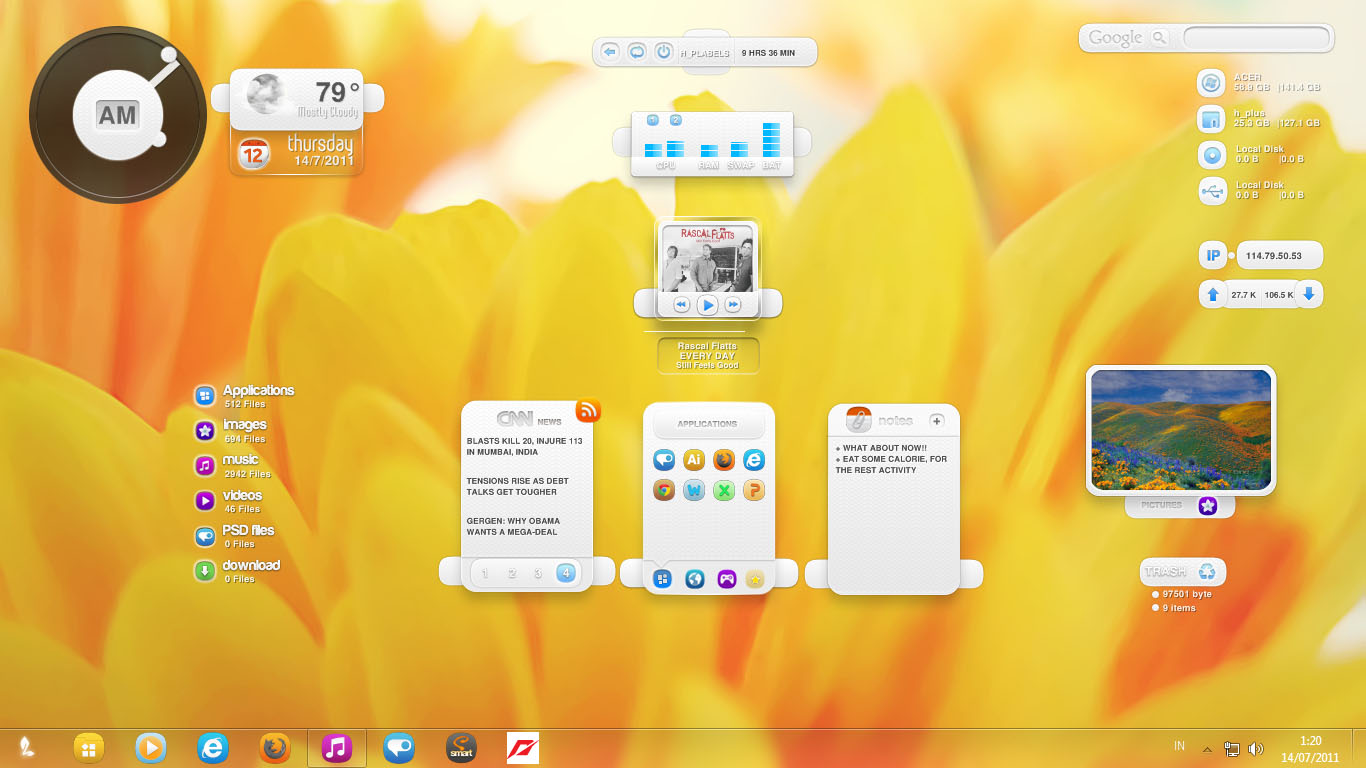Click the TRASH label above item count

pos(1164,571)
